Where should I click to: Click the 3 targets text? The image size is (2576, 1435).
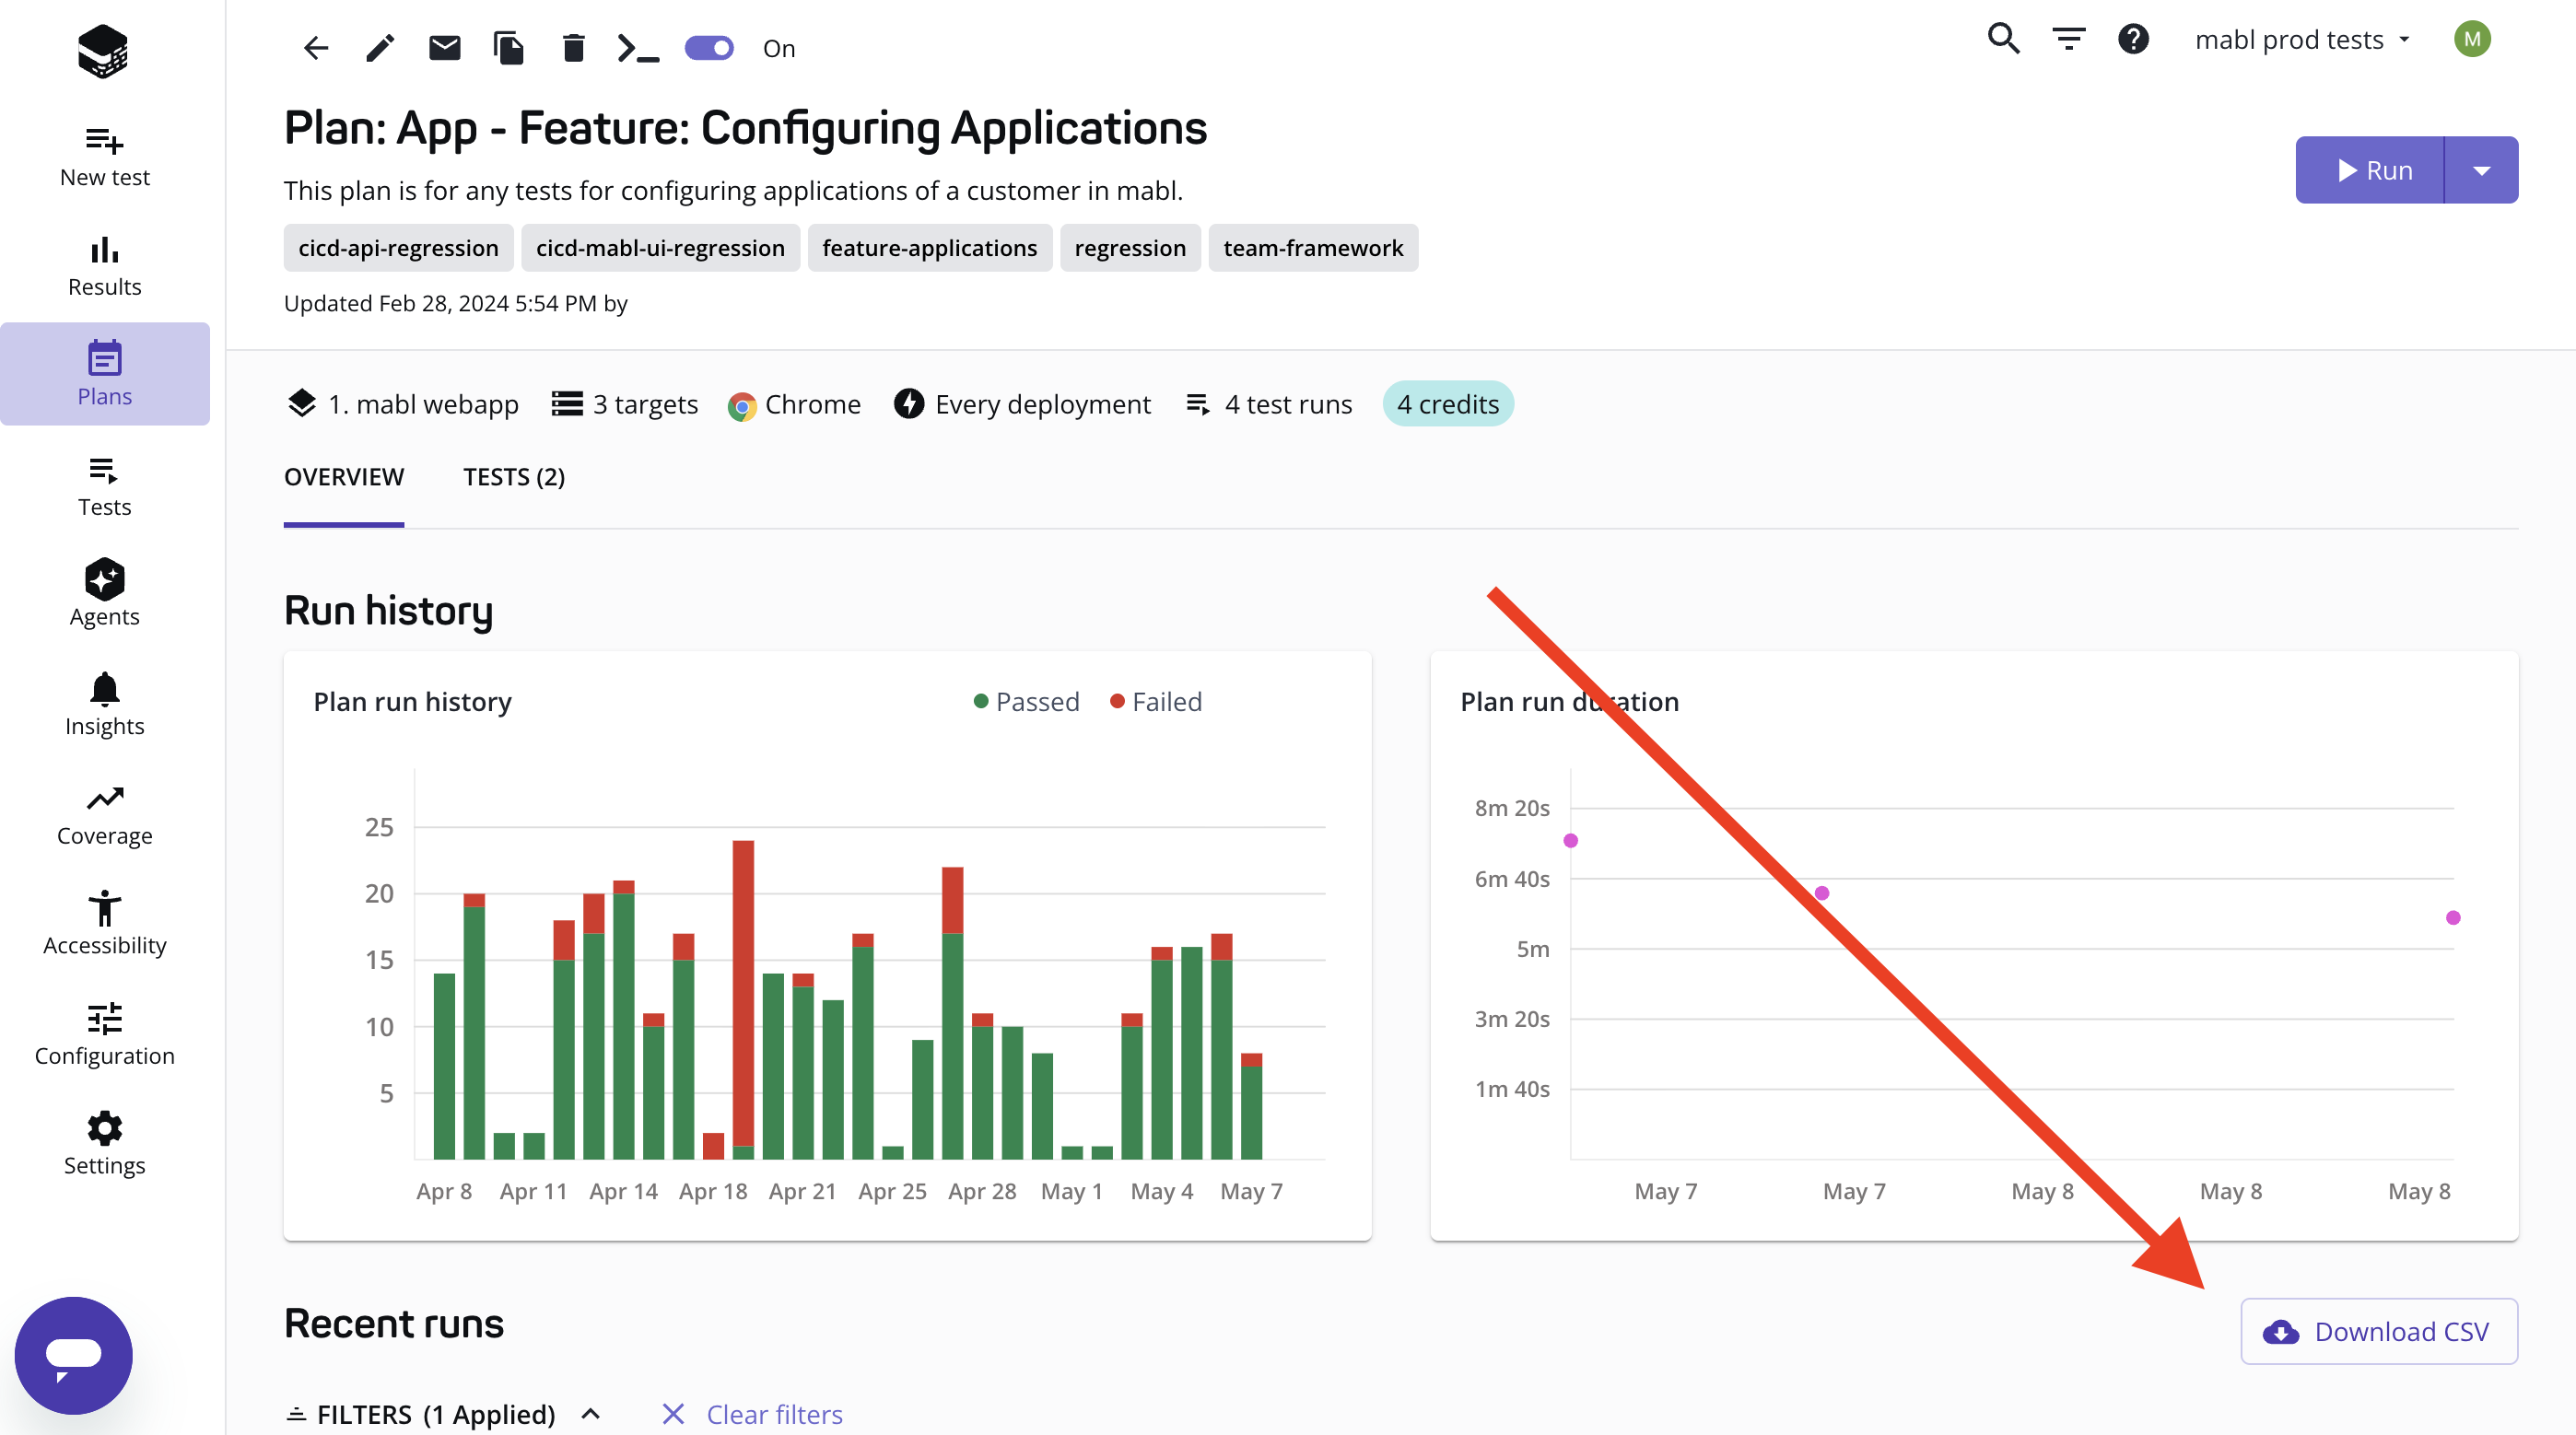coord(645,404)
